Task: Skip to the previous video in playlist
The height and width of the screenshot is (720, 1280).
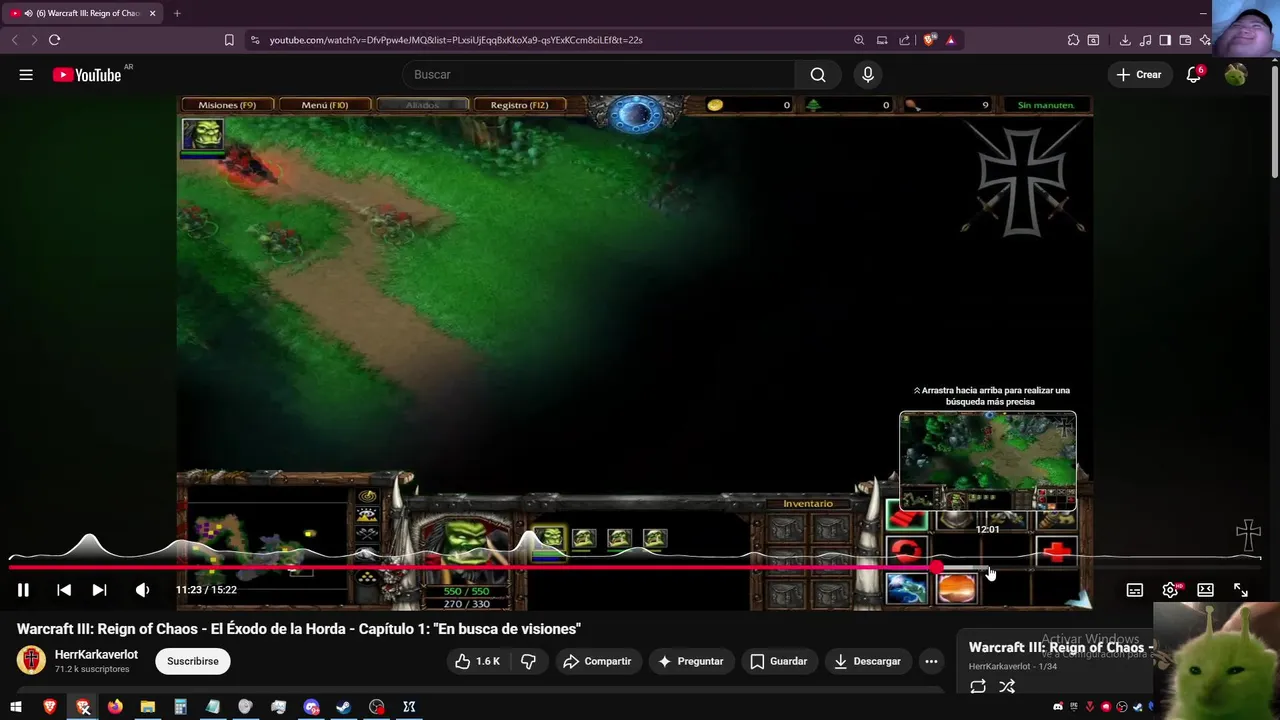Action: 64,590
